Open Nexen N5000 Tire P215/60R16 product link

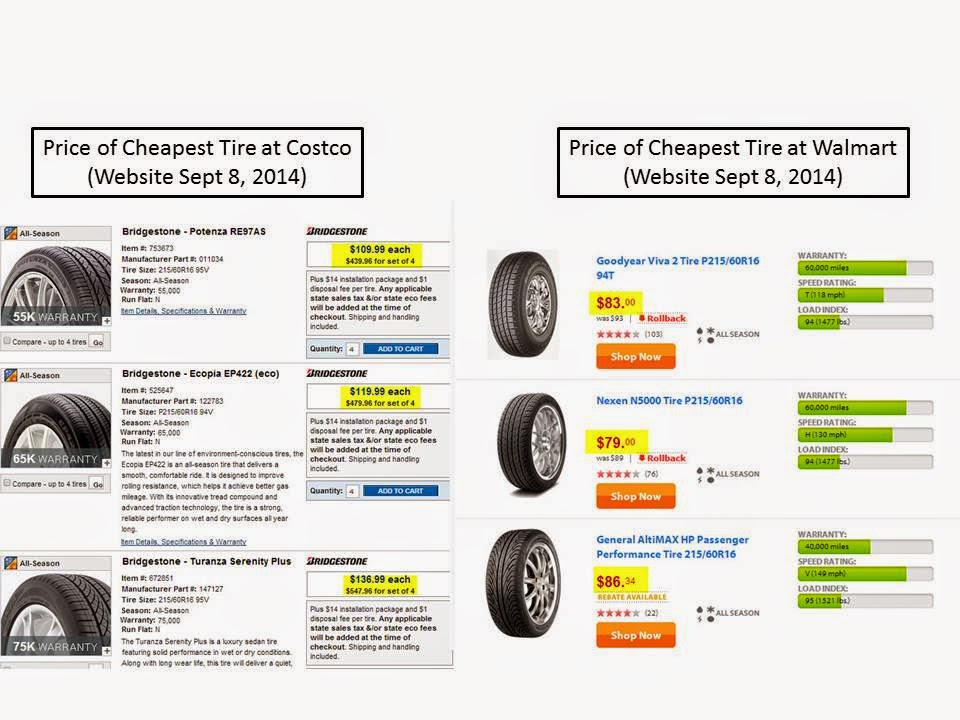click(669, 400)
